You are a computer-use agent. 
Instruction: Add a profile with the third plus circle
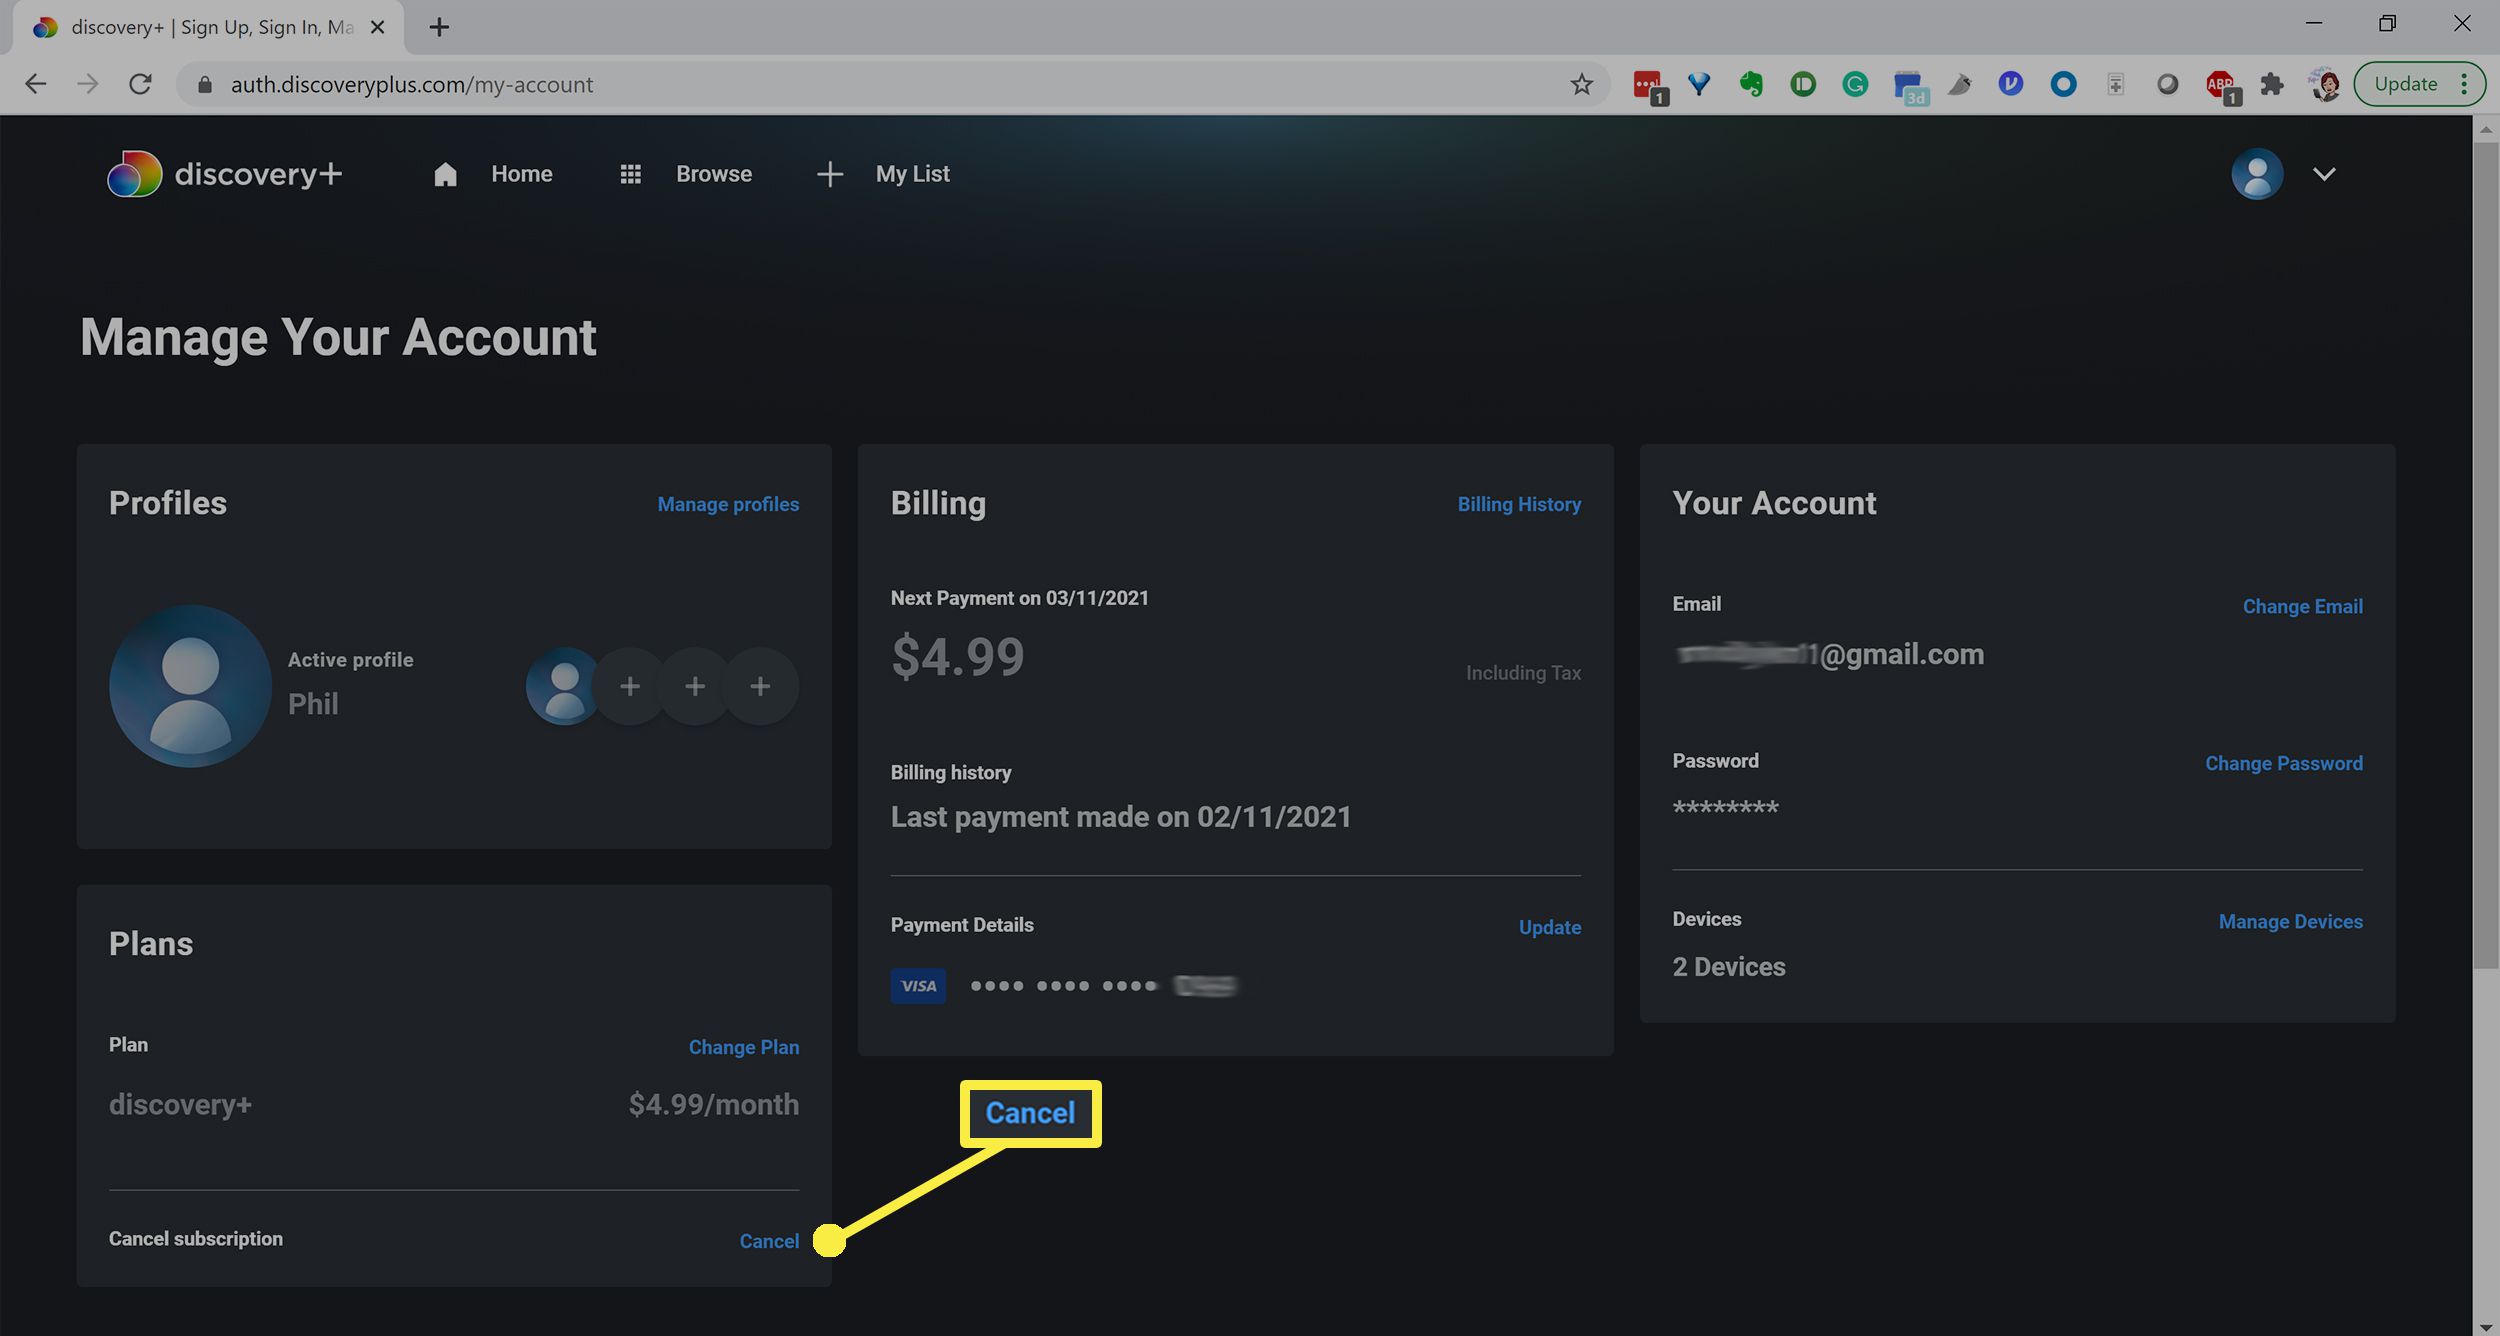[x=760, y=686]
